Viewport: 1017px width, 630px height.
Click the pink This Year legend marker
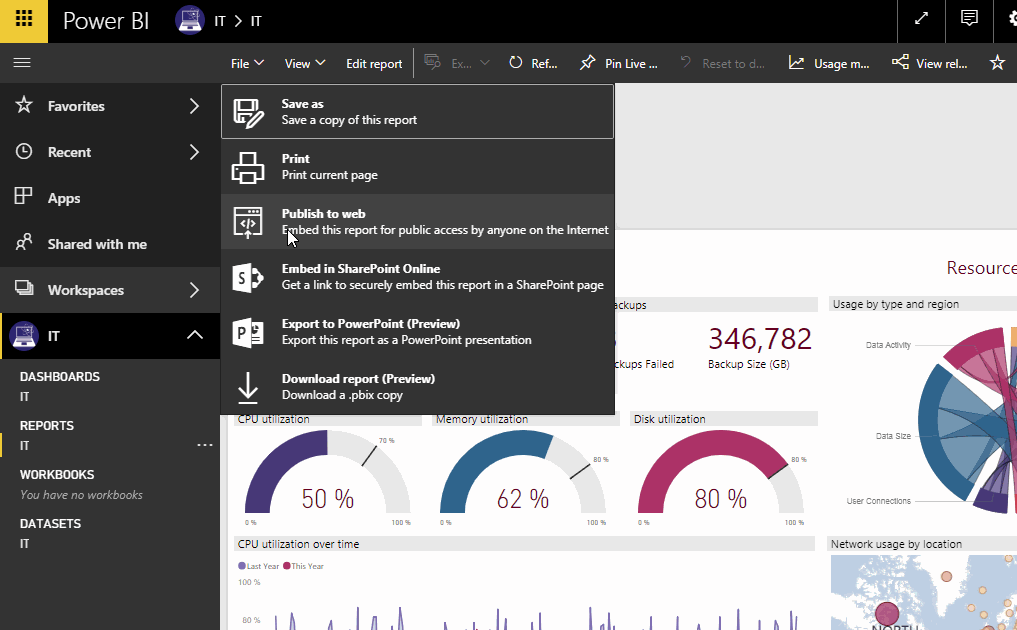[x=287, y=566]
